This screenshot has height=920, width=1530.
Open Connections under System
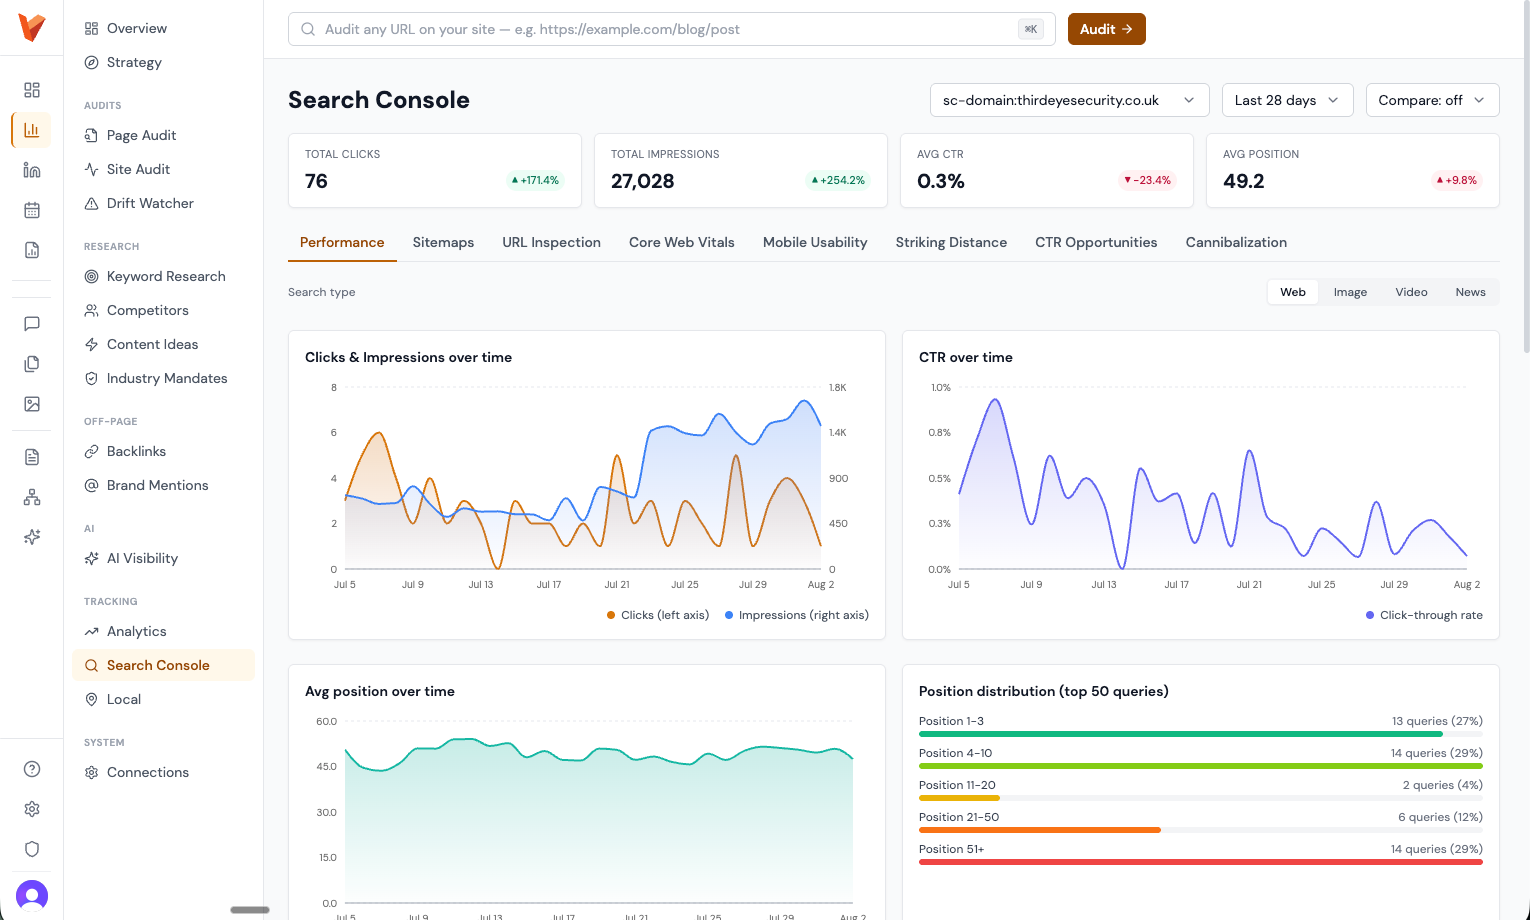(x=163, y=772)
